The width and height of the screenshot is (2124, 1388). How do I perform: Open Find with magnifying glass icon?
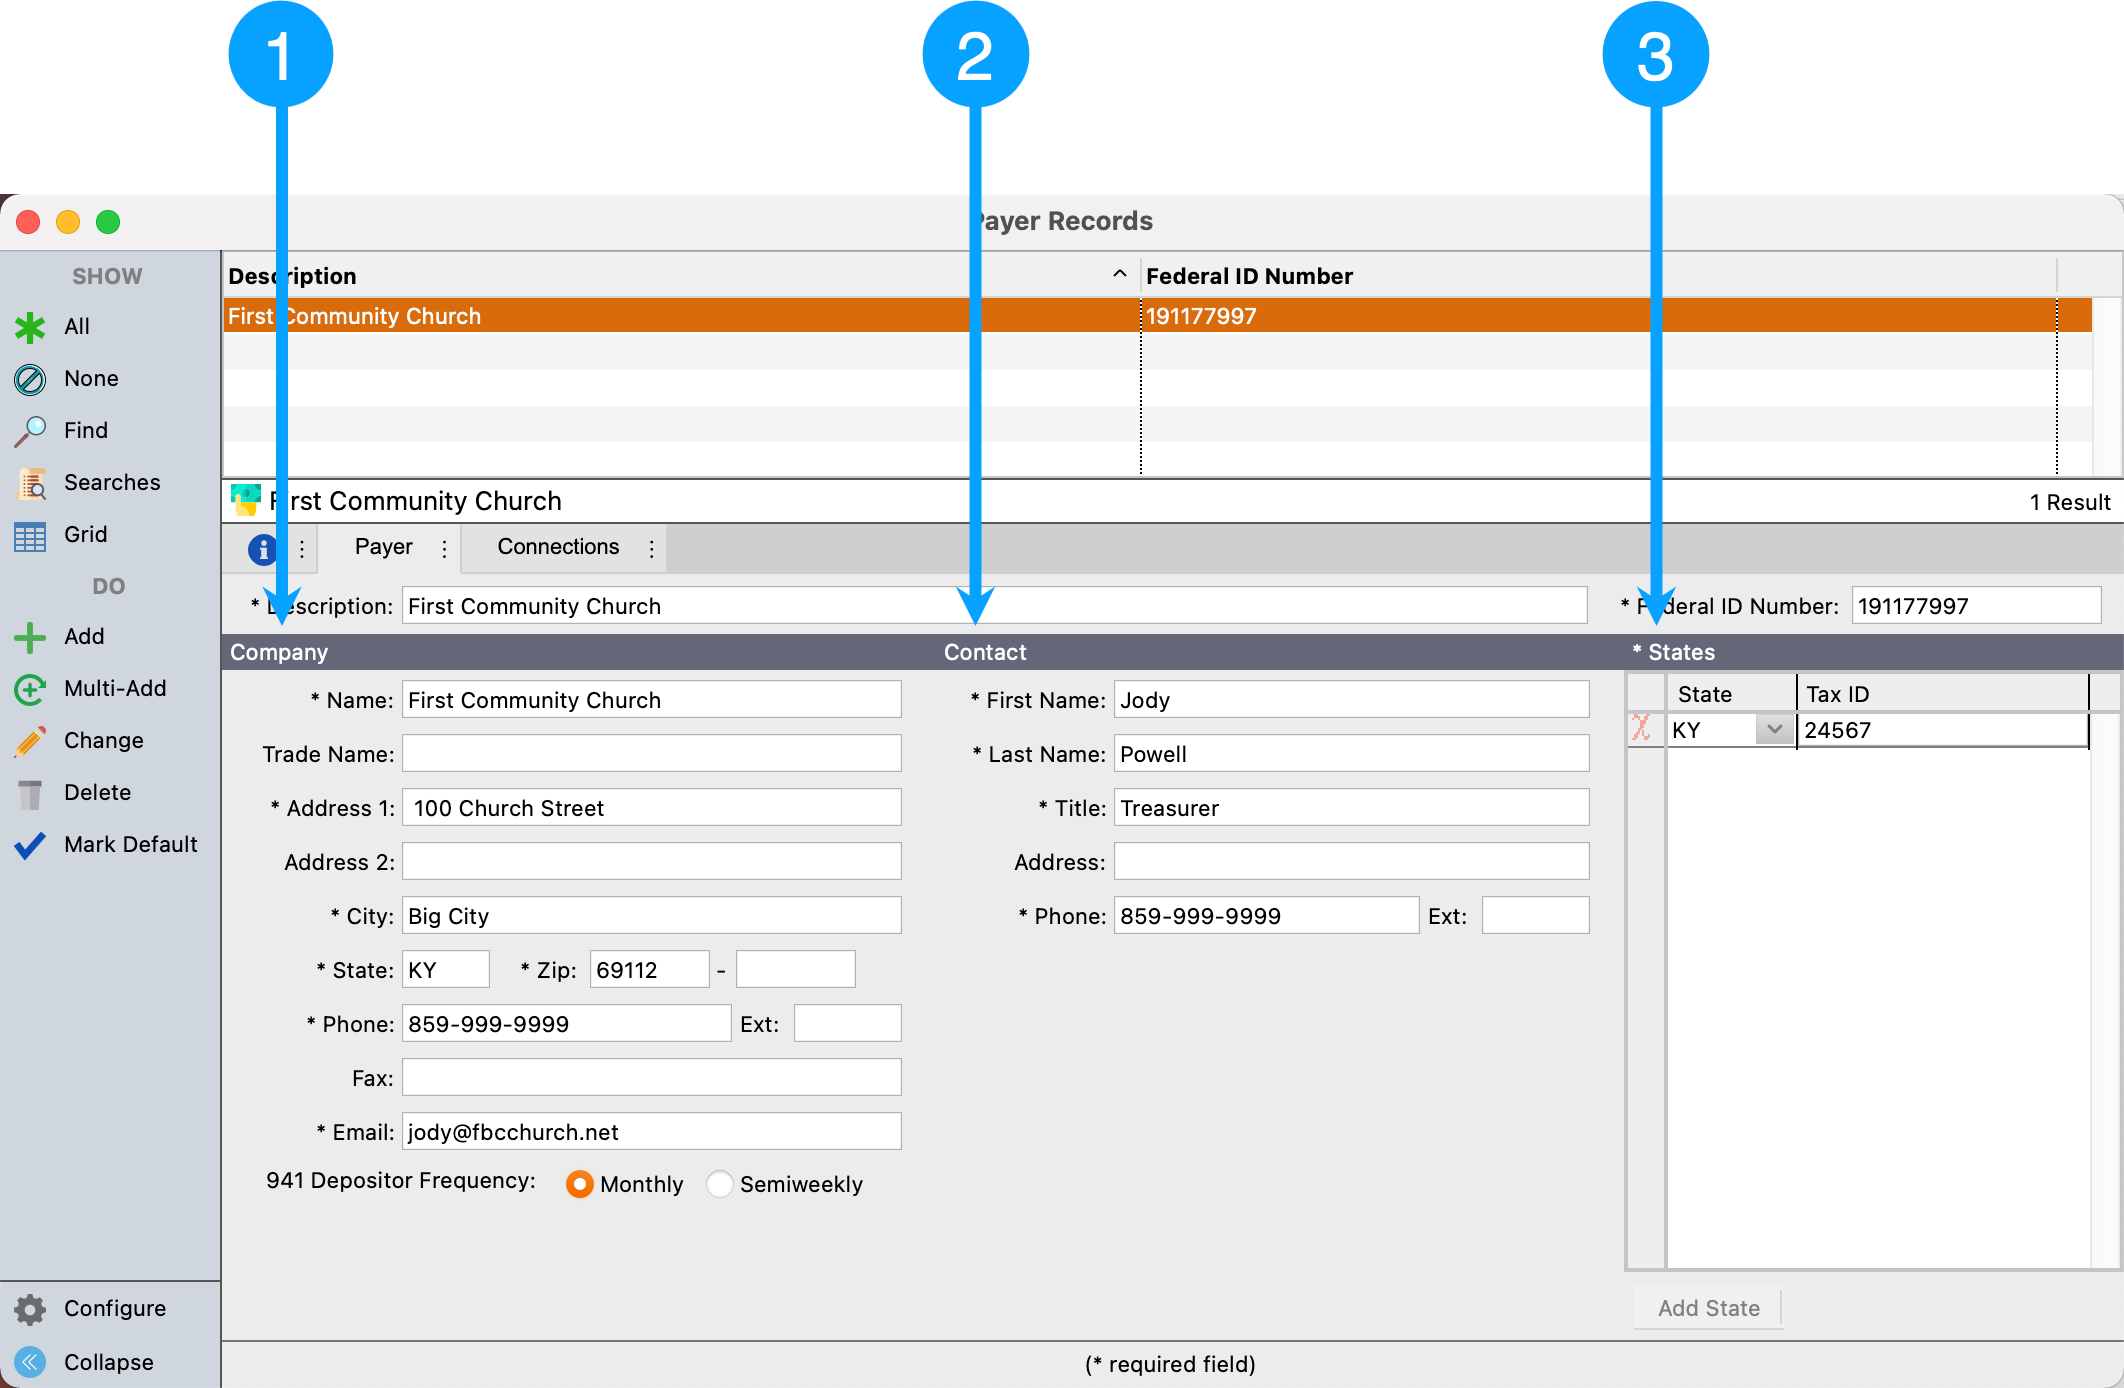pos(30,431)
